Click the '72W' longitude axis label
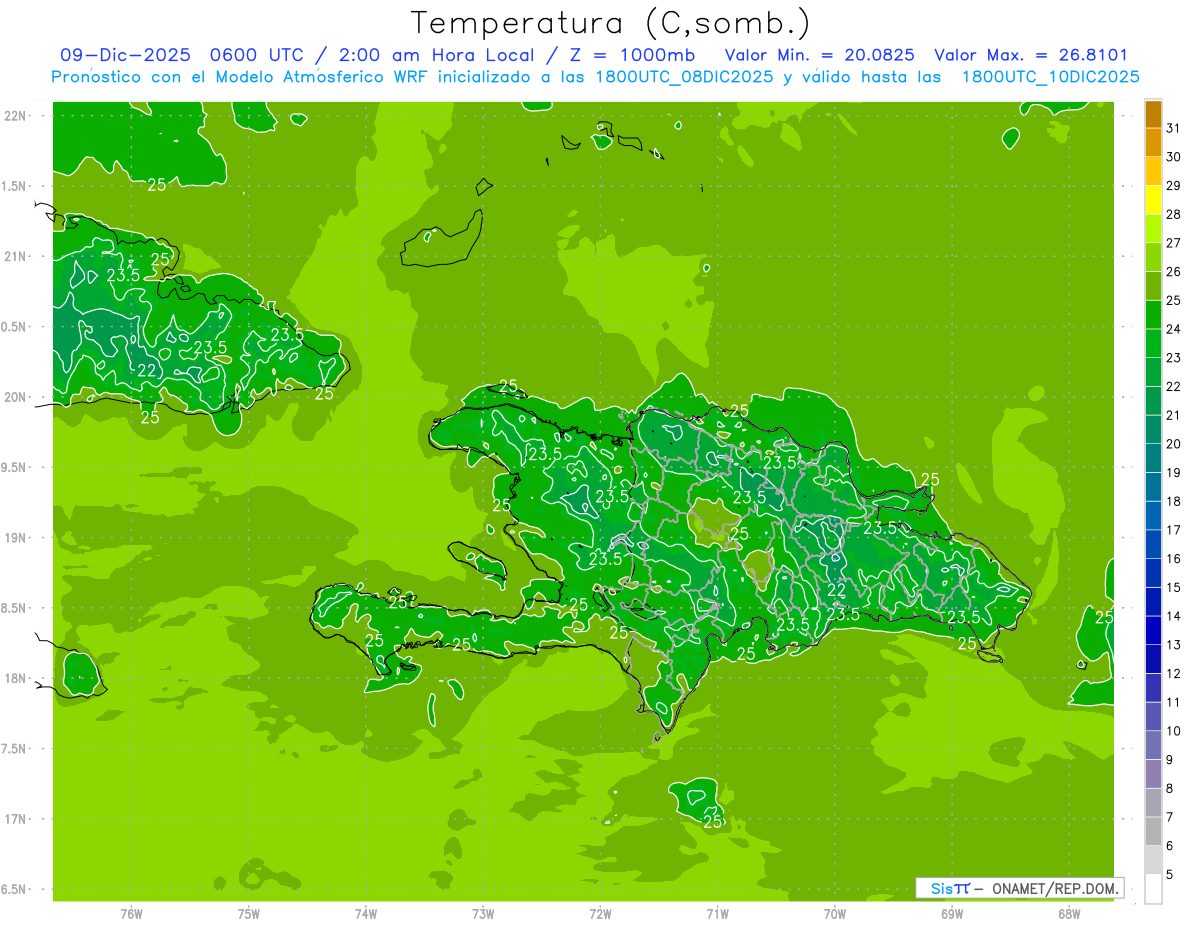 click(600, 914)
